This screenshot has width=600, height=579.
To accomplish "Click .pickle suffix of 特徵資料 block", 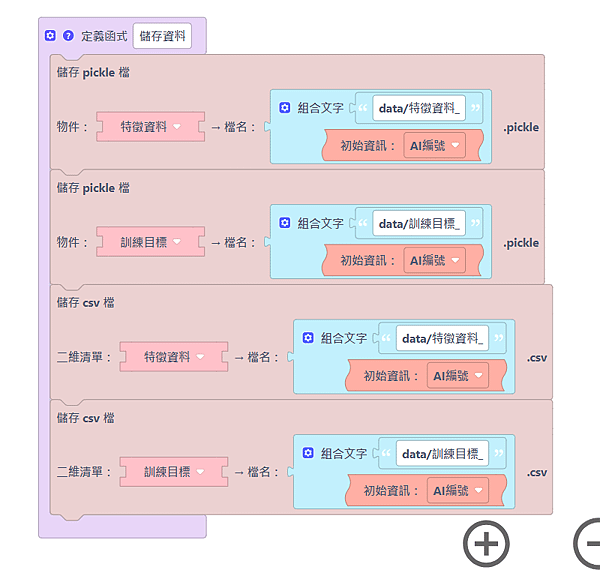I will [x=521, y=127].
